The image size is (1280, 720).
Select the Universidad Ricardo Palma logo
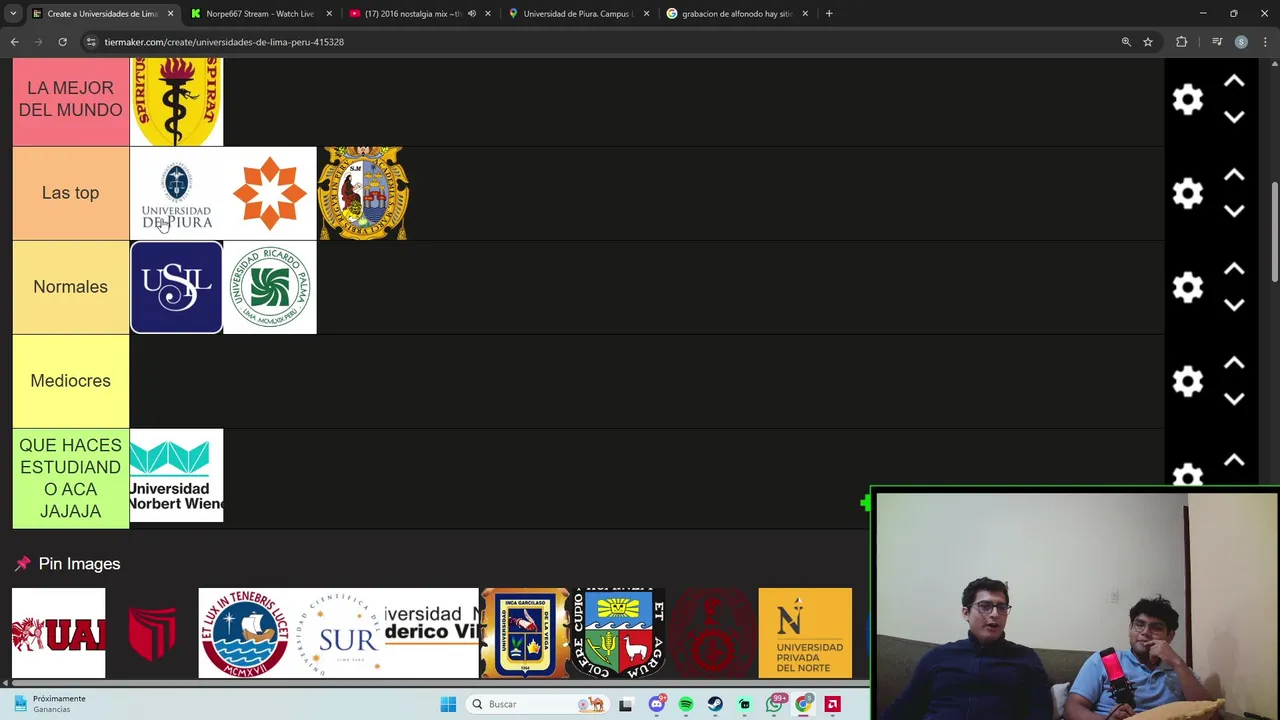click(x=270, y=287)
